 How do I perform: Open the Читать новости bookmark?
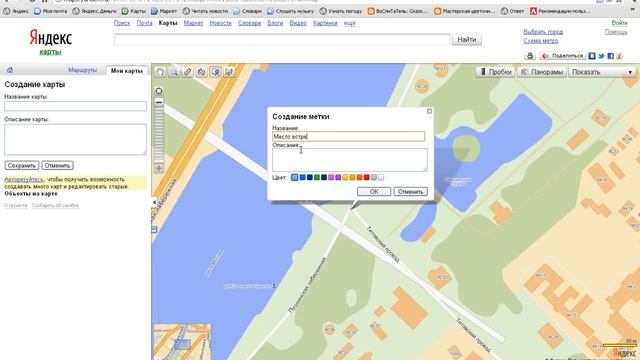coord(205,11)
